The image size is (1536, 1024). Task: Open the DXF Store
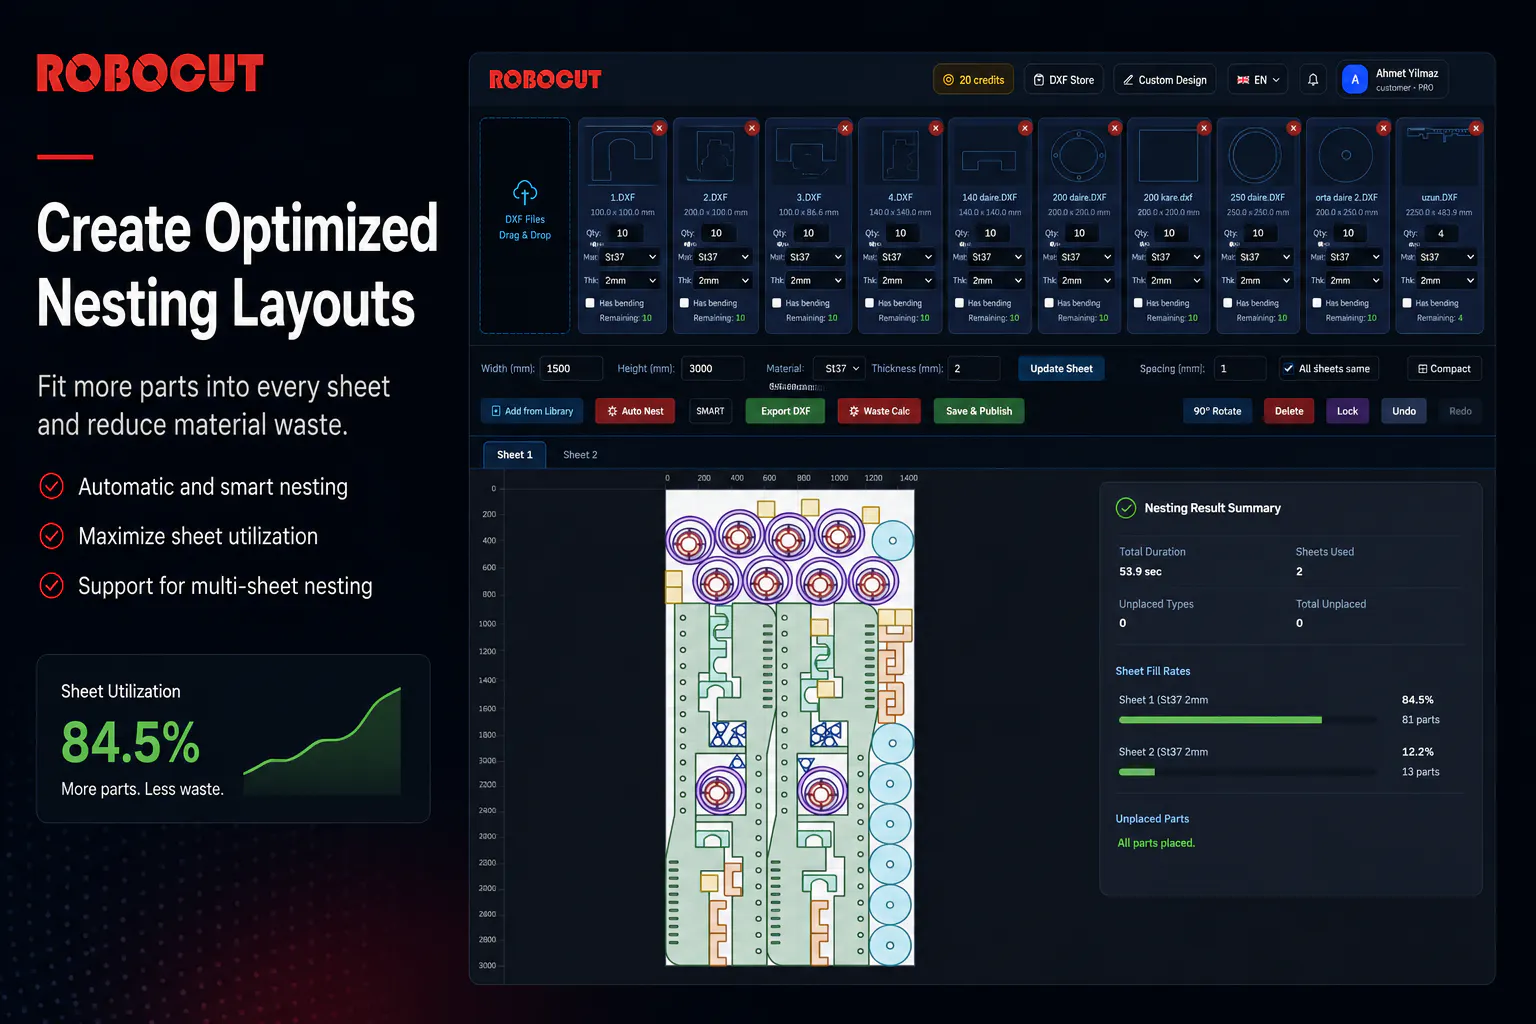click(1064, 80)
